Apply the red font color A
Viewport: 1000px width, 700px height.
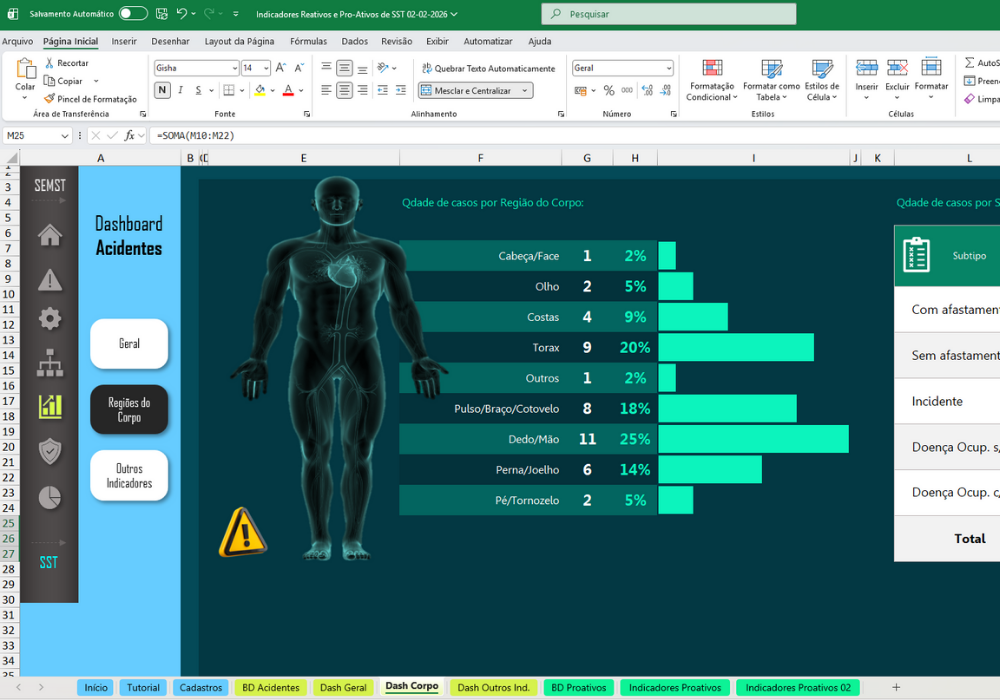coord(288,91)
